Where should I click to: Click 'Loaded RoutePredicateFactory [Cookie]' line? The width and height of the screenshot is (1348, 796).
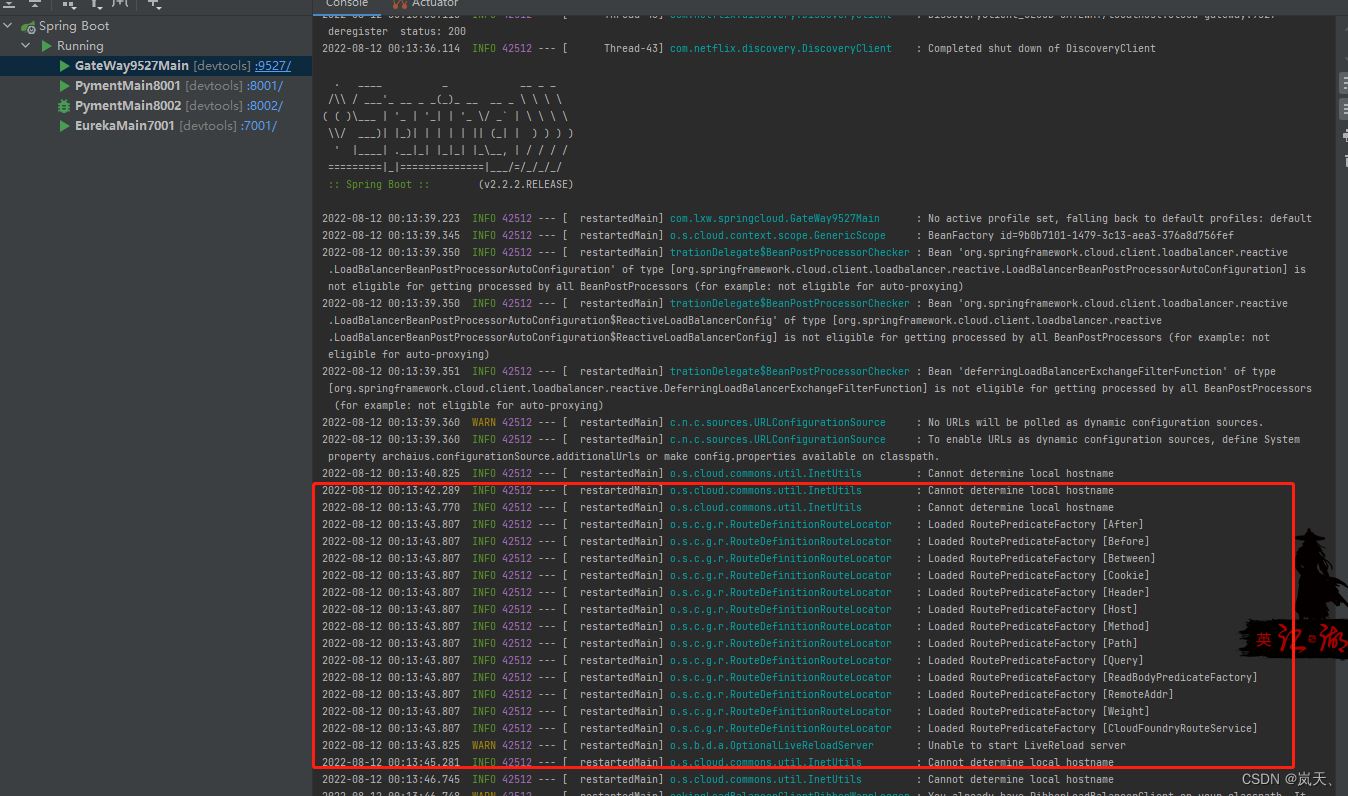(x=1039, y=575)
